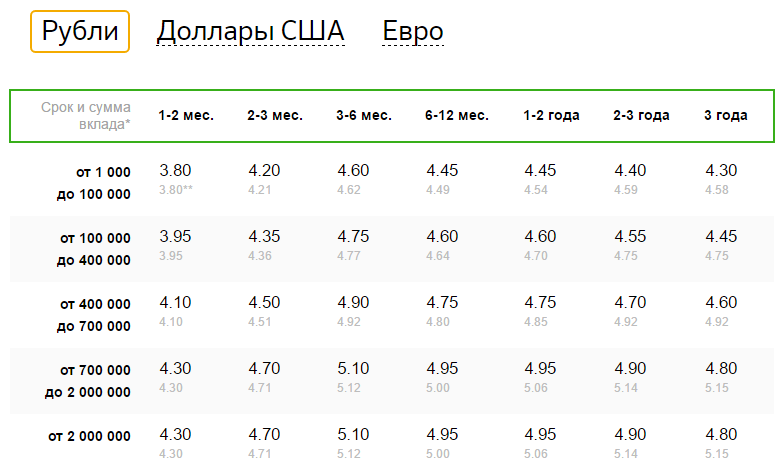Select the от 2 000 000 row label
Screen dimensions: 780x468
pos(90,437)
